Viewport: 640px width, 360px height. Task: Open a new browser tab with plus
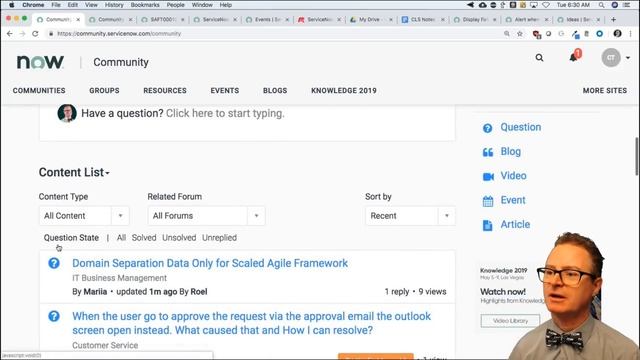point(613,19)
